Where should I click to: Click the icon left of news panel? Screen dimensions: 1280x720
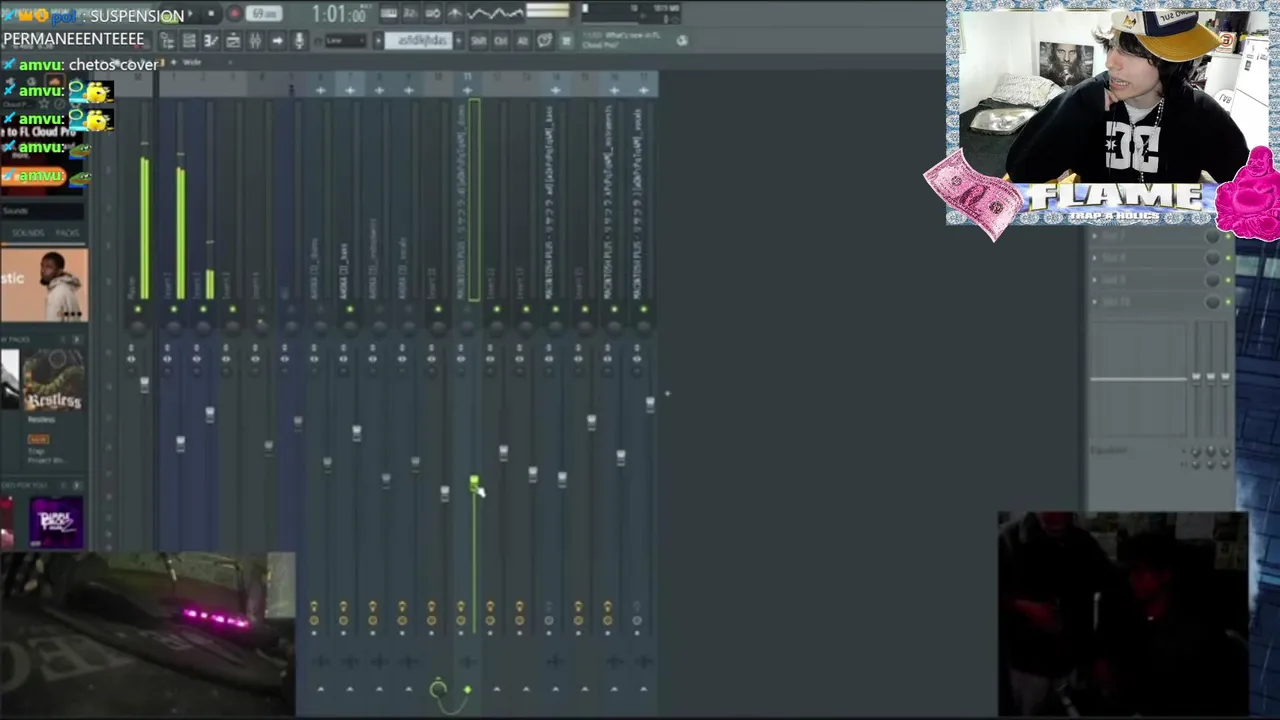566,40
